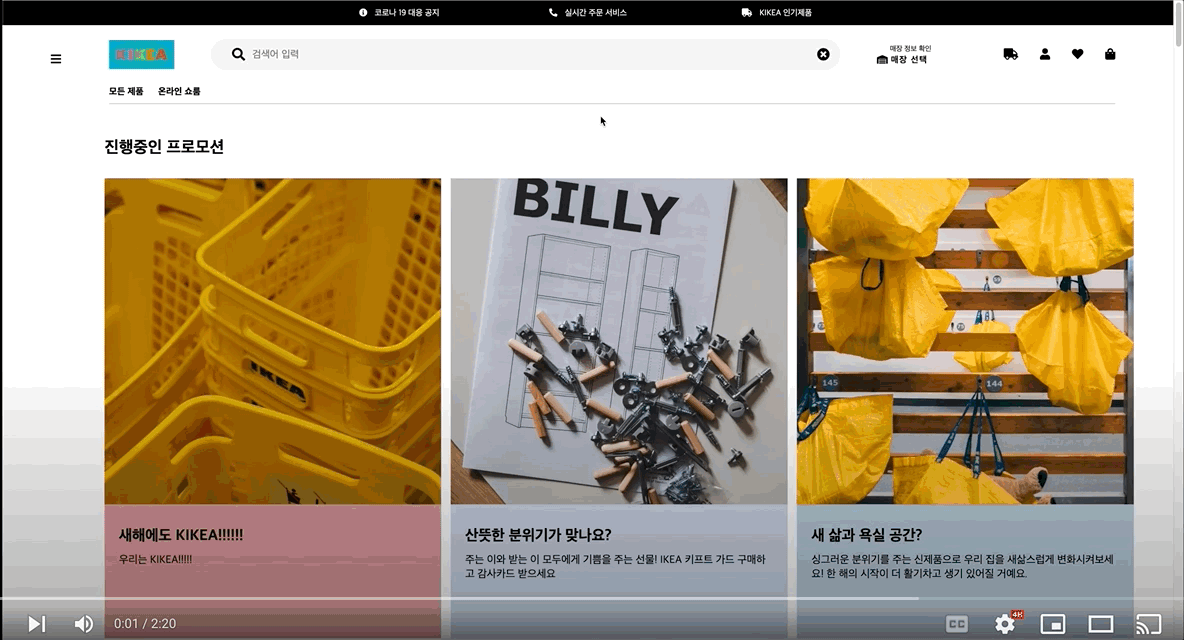Open the hamburger menu icon
Image resolution: width=1184 pixels, height=640 pixels.
(x=56, y=59)
